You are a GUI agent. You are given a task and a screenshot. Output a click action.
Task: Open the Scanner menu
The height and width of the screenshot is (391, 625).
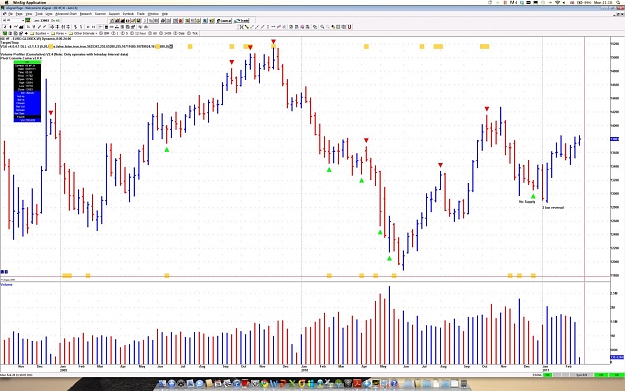click(x=100, y=14)
